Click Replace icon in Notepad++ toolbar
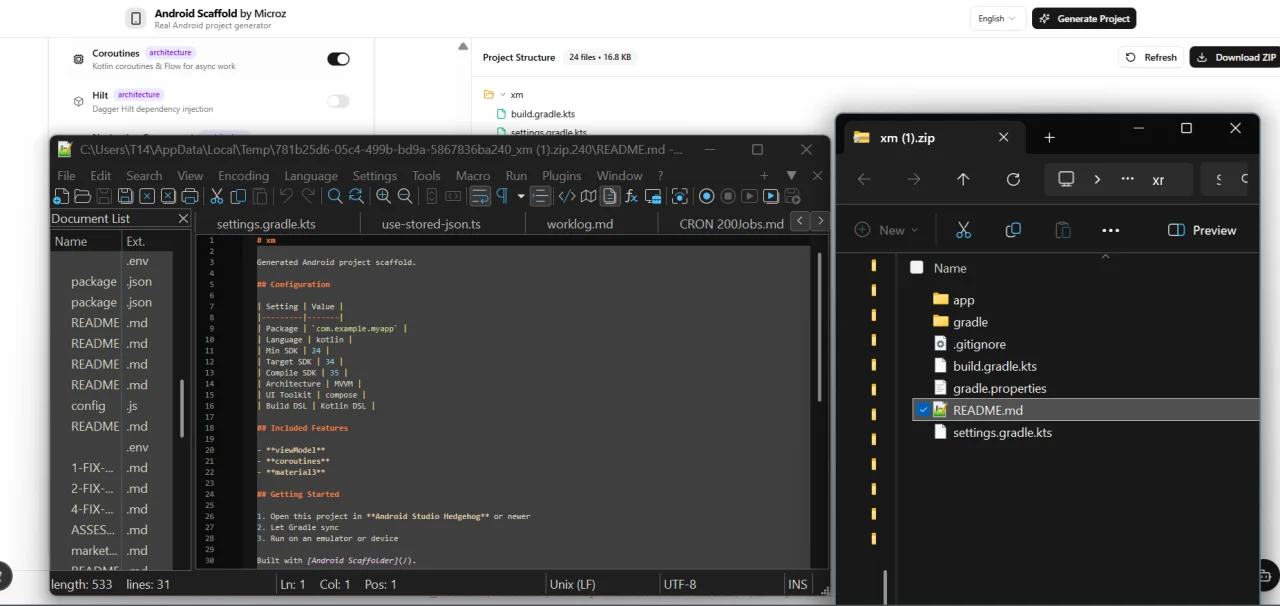This screenshot has height=606, width=1280. pos(356,196)
